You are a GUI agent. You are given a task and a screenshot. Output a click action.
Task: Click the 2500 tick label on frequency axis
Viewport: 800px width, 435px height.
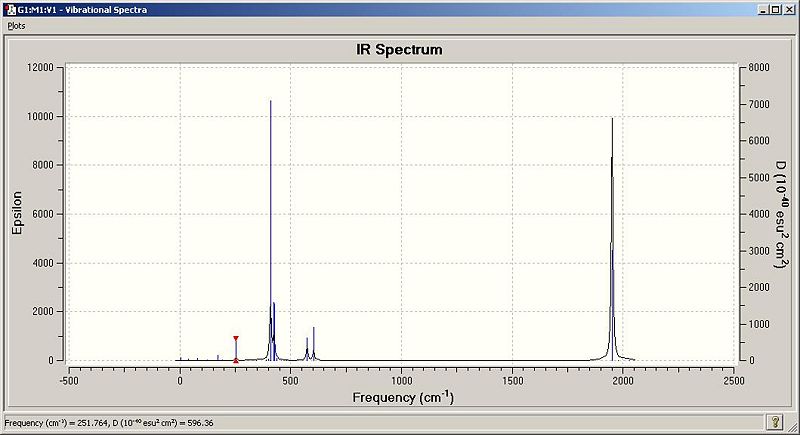(734, 381)
